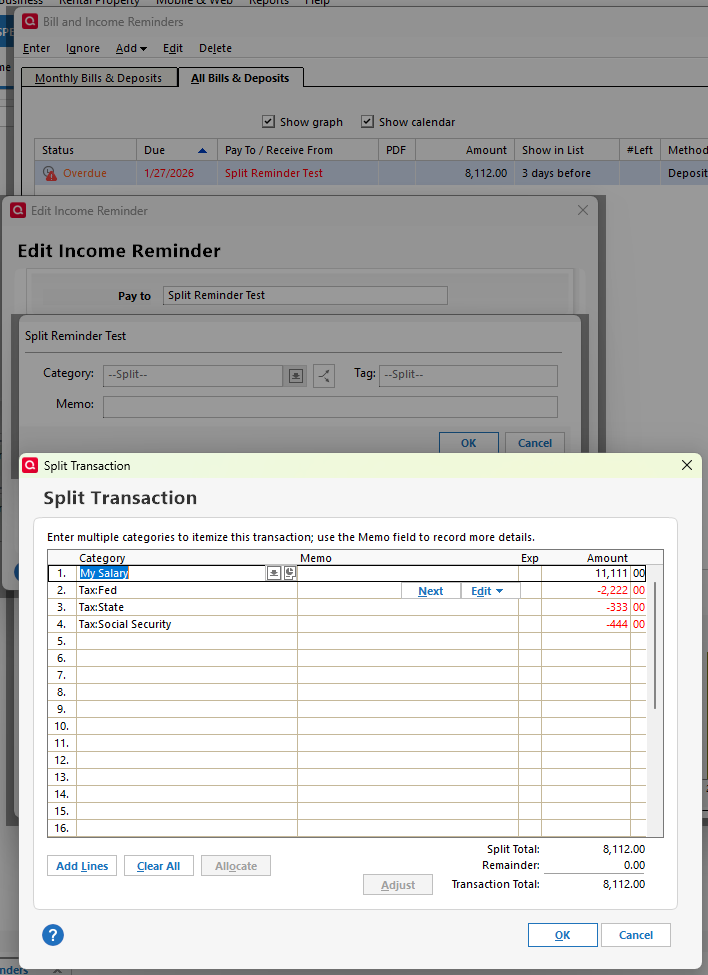Click the PDF column header
708x975 pixels.
click(x=397, y=150)
